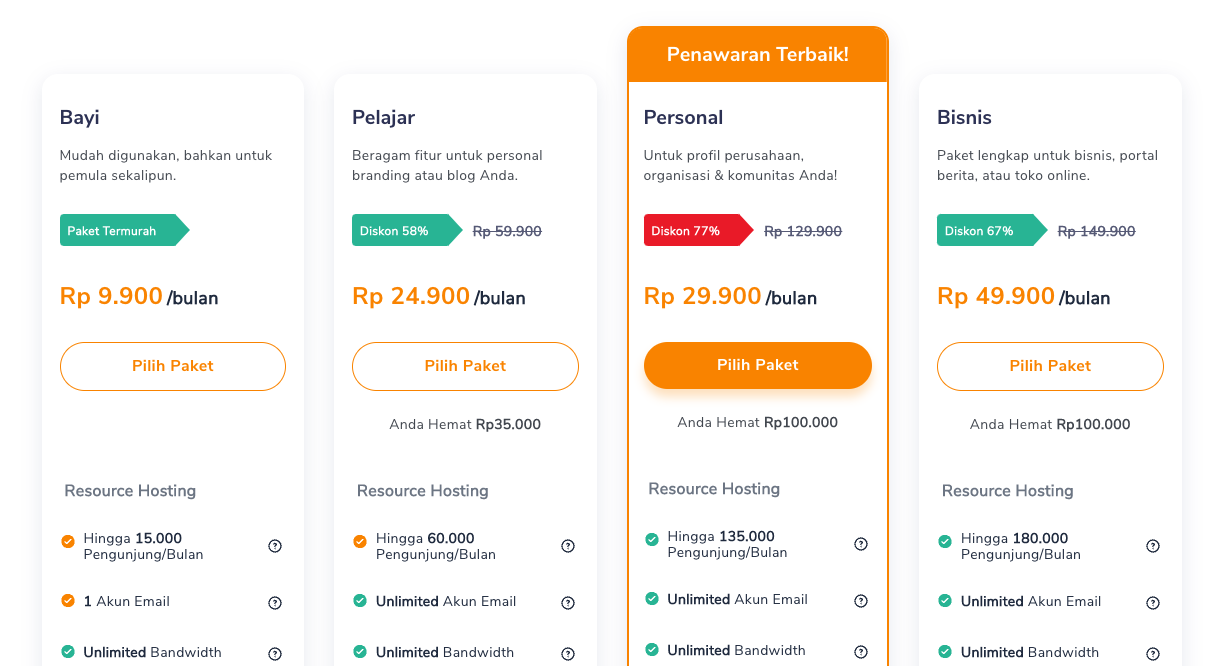
Task: Click help icon for Bayi Unlimited Bandwidth
Action: (x=275, y=654)
